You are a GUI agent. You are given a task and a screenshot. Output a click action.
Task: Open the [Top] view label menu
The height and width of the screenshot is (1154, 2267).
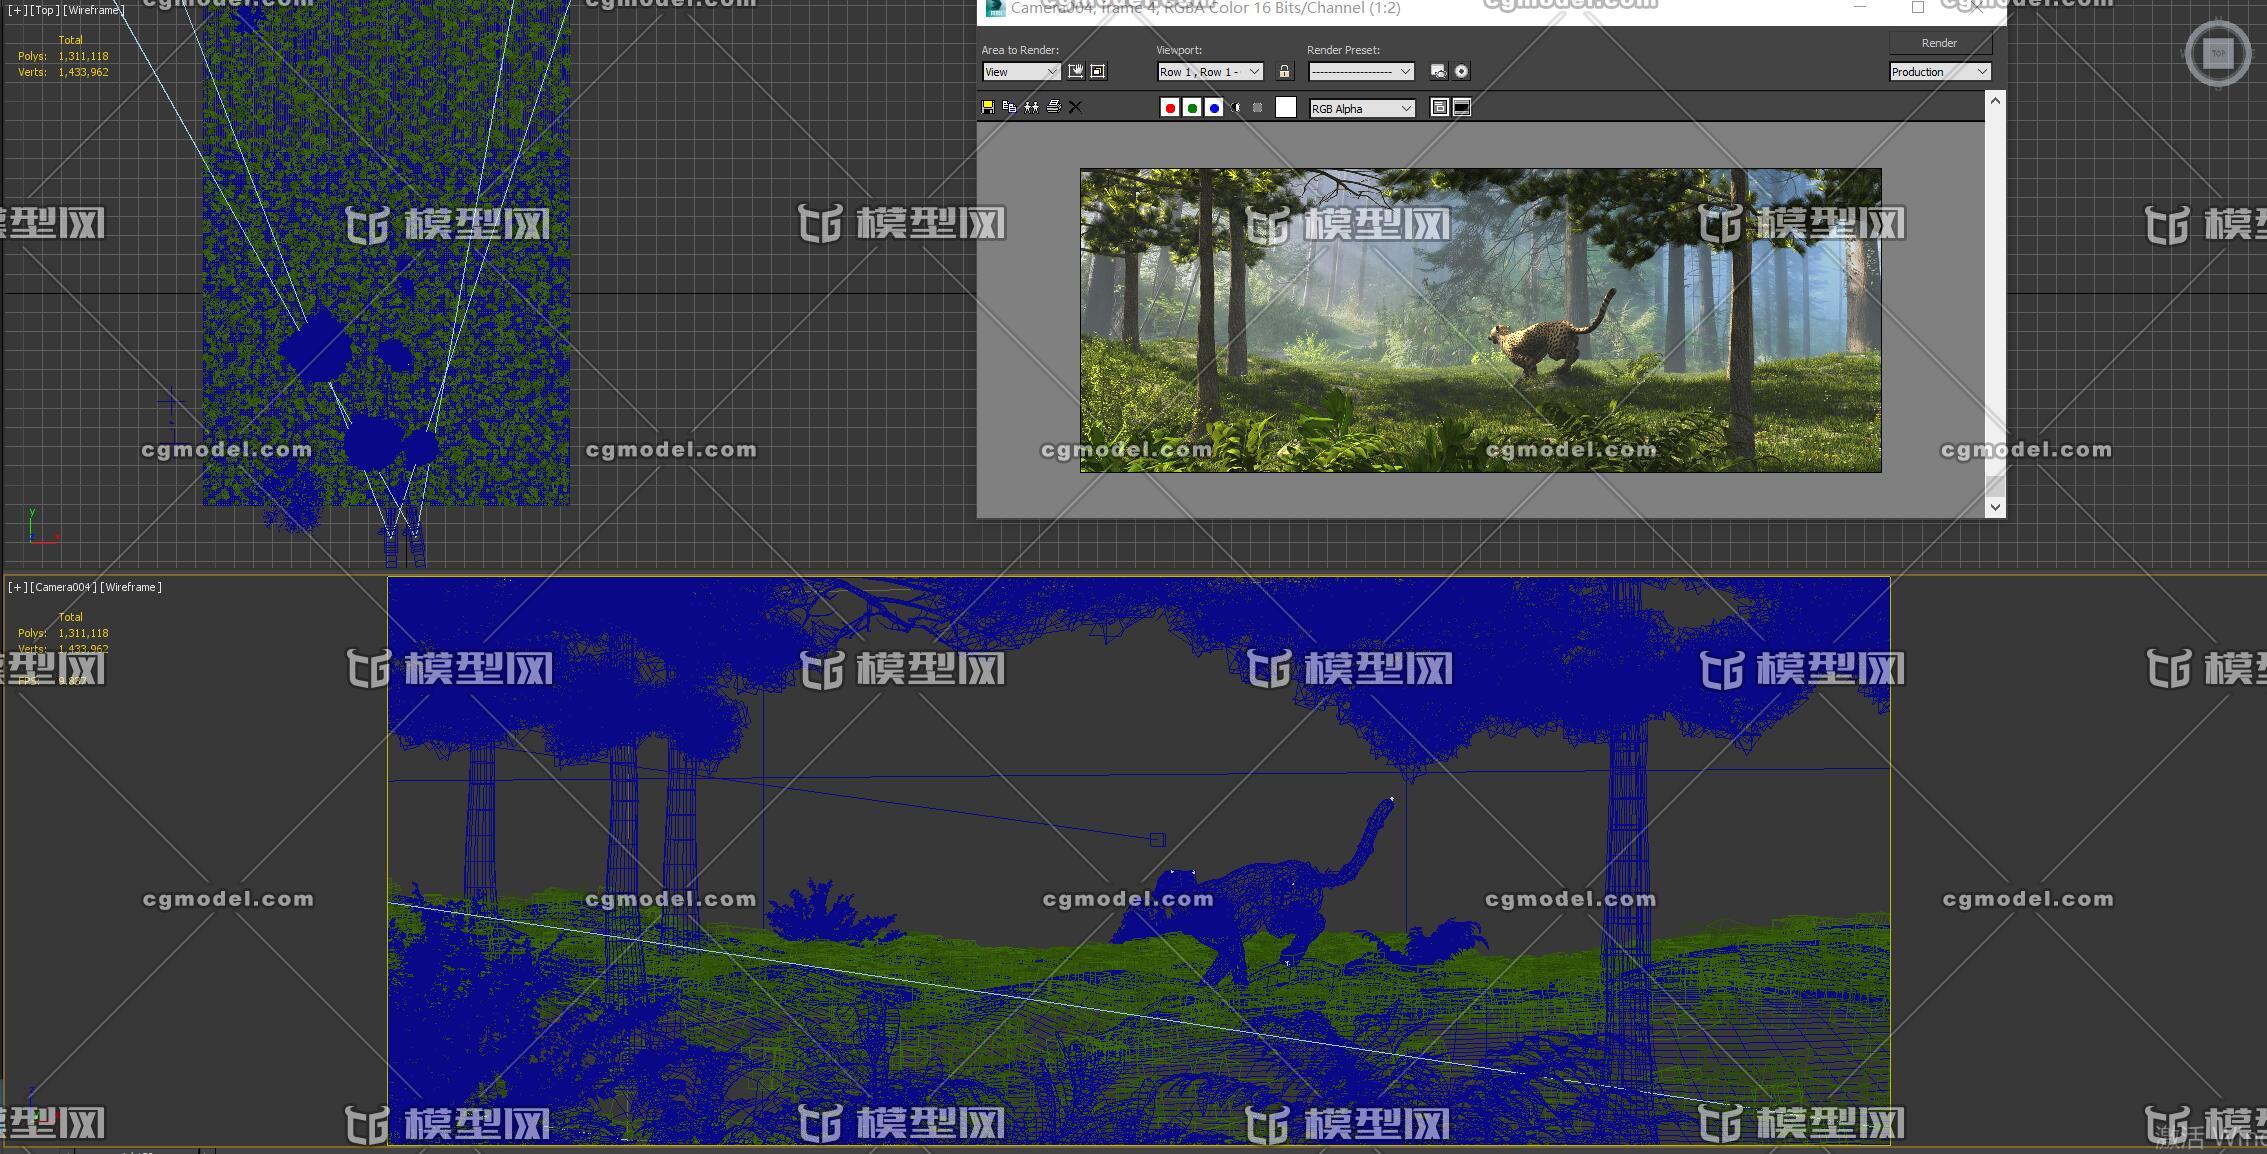coord(44,10)
